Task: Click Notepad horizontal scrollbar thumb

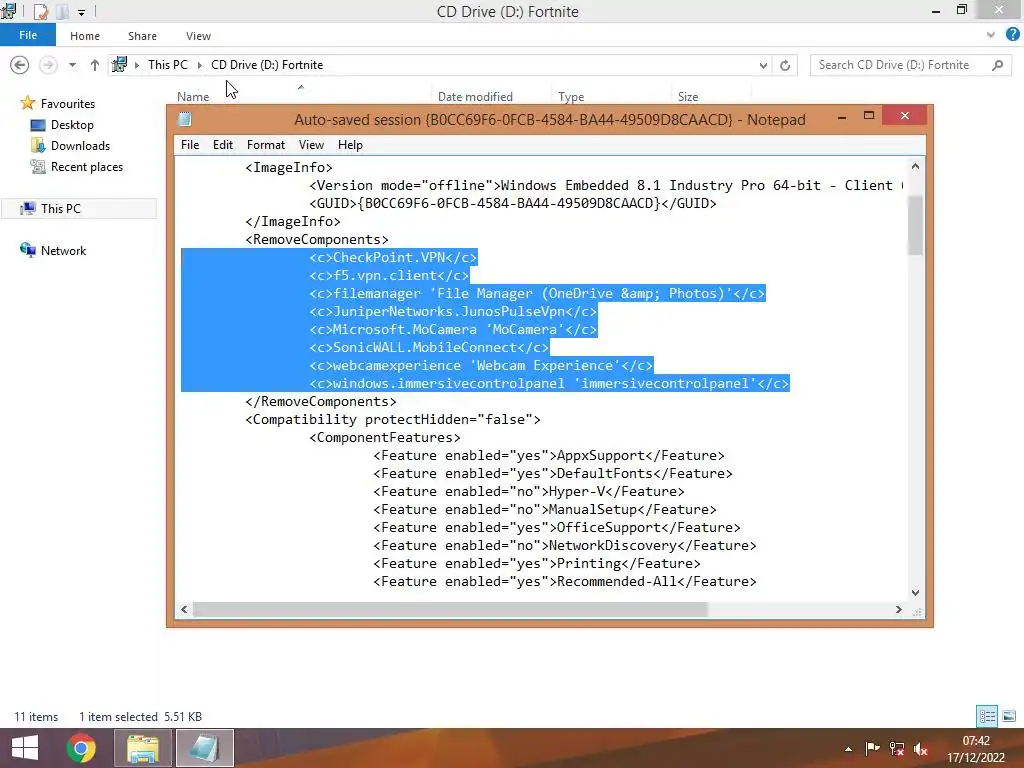Action: point(450,609)
